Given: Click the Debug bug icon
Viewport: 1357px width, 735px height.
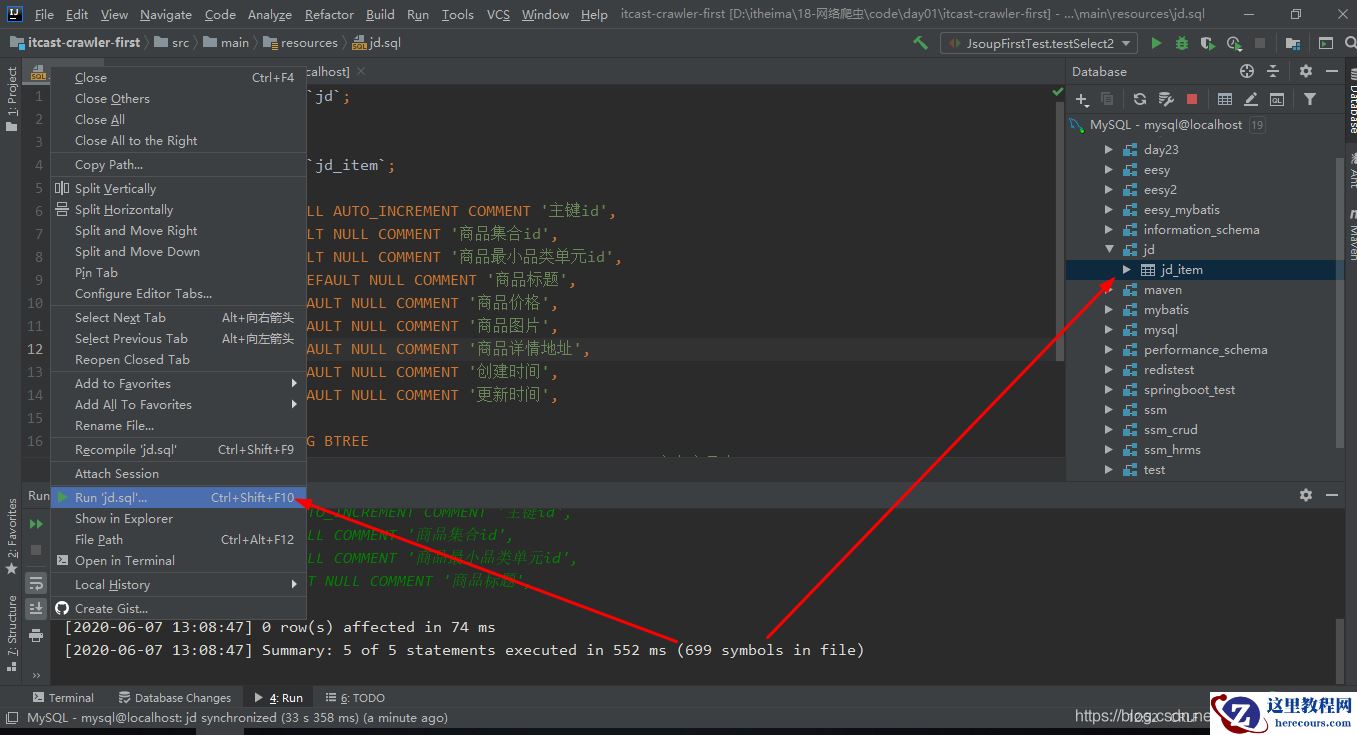Looking at the screenshot, I should (1182, 43).
